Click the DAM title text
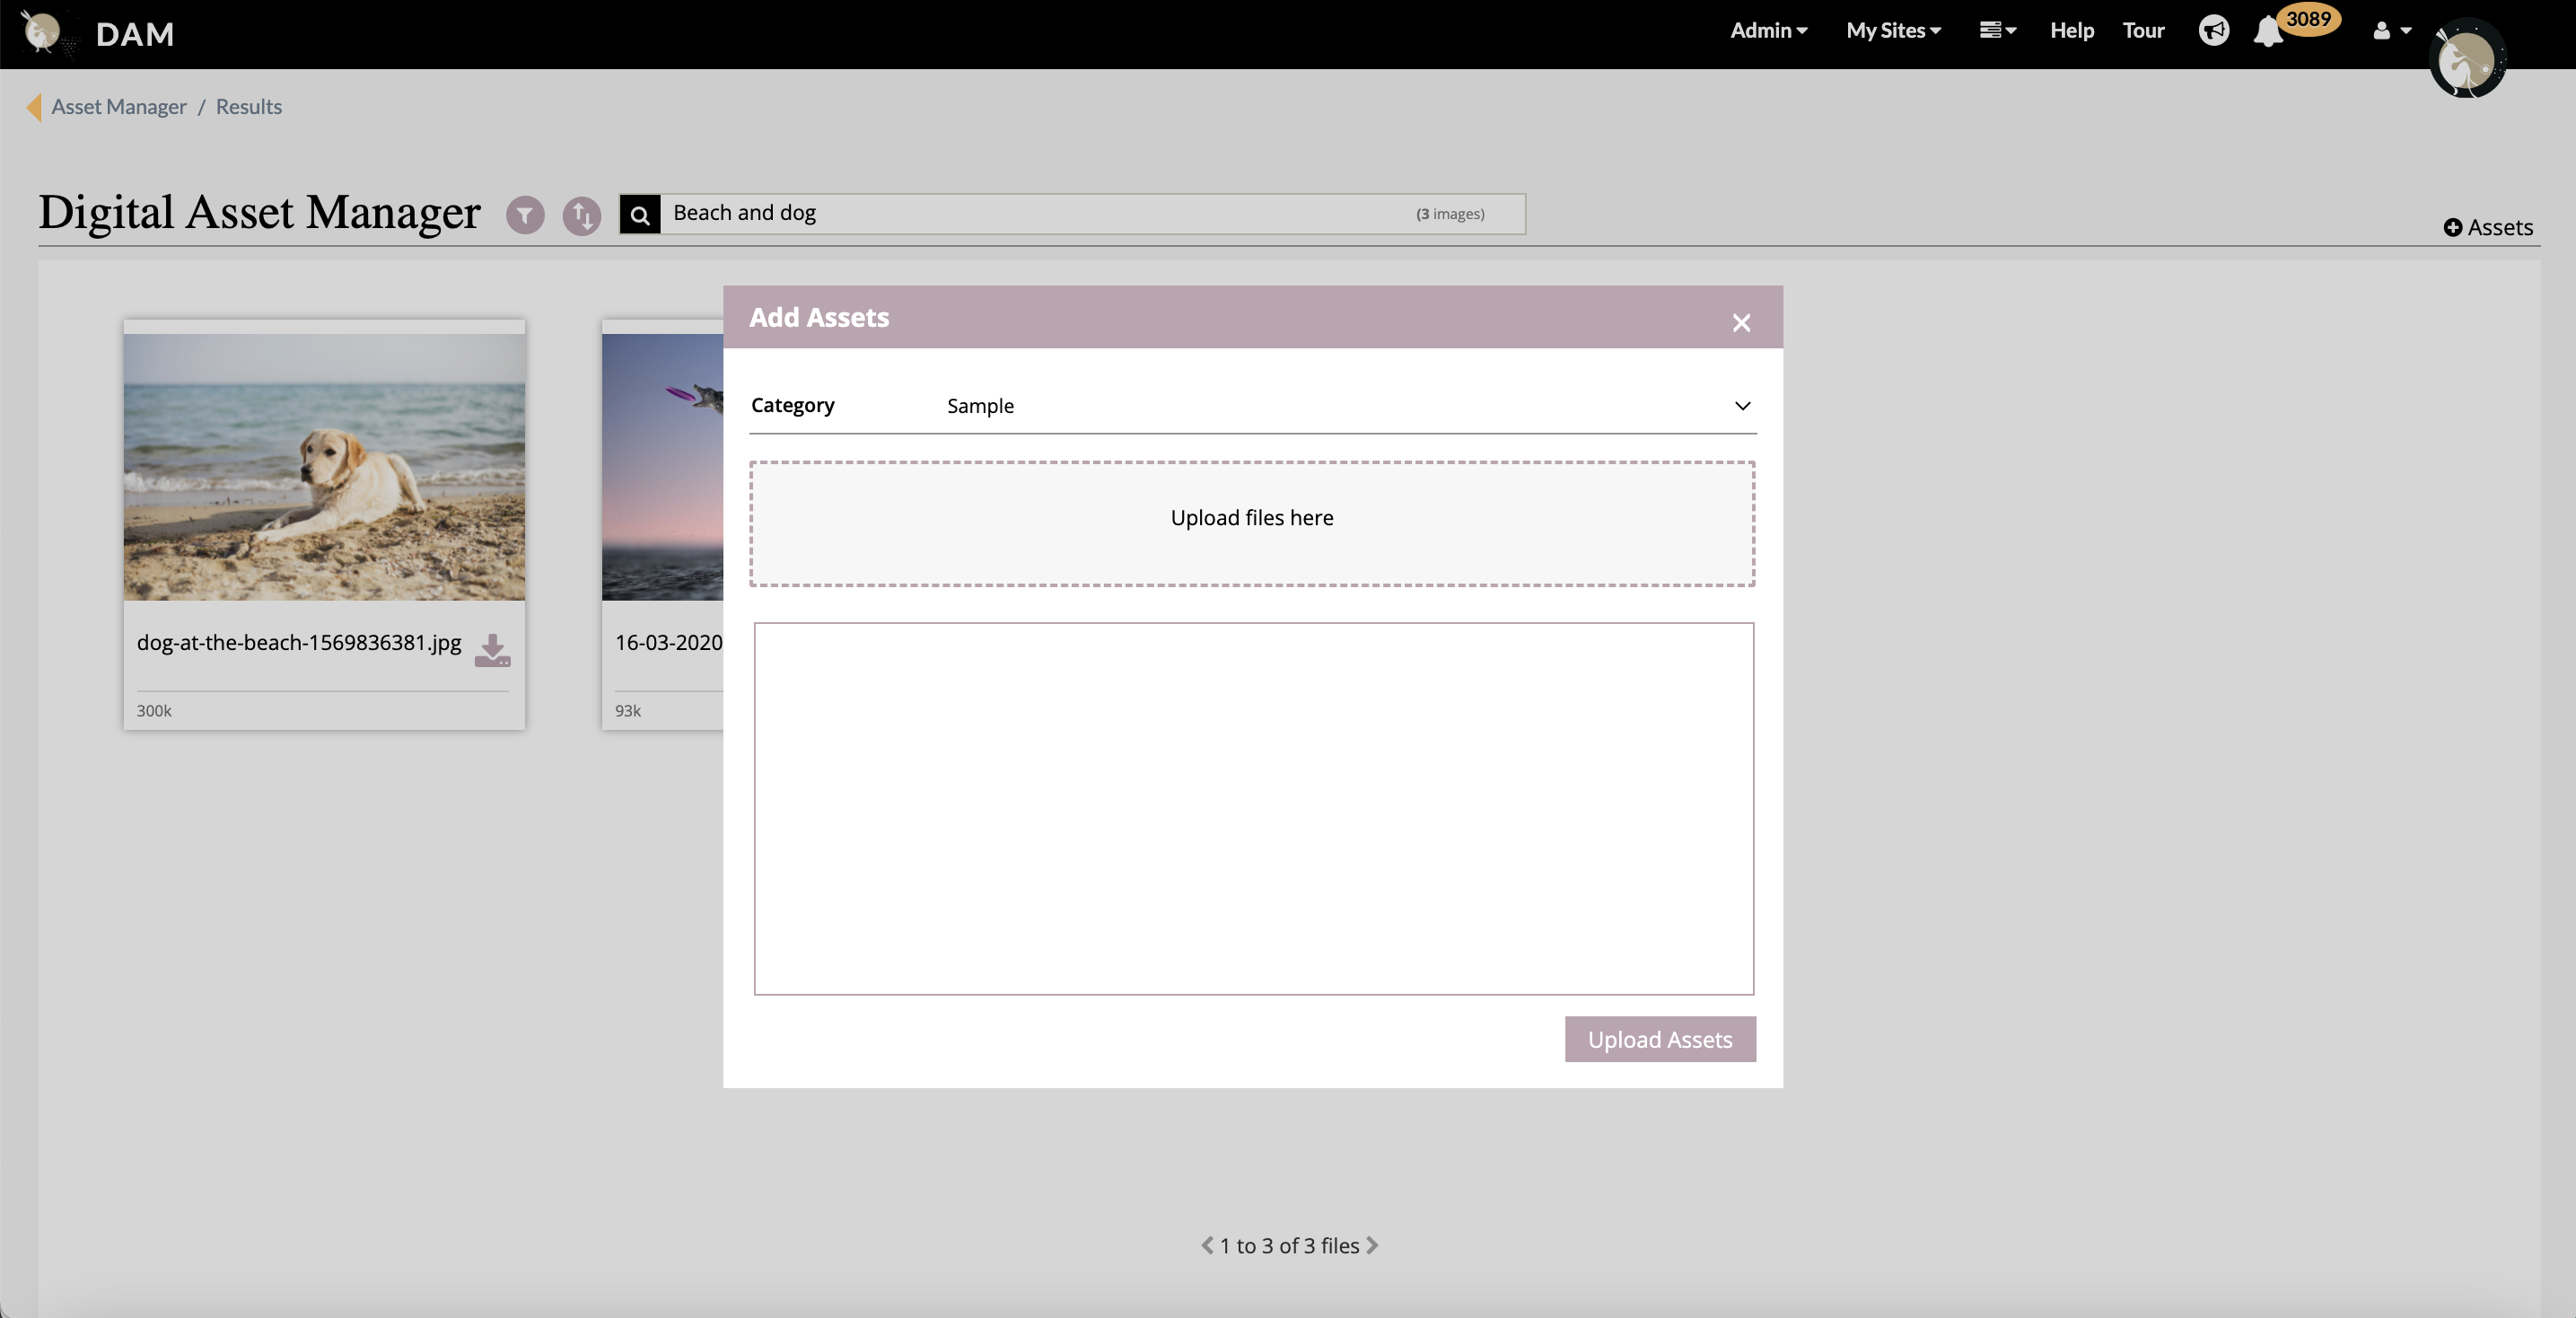This screenshot has height=1318, width=2576. (x=135, y=34)
